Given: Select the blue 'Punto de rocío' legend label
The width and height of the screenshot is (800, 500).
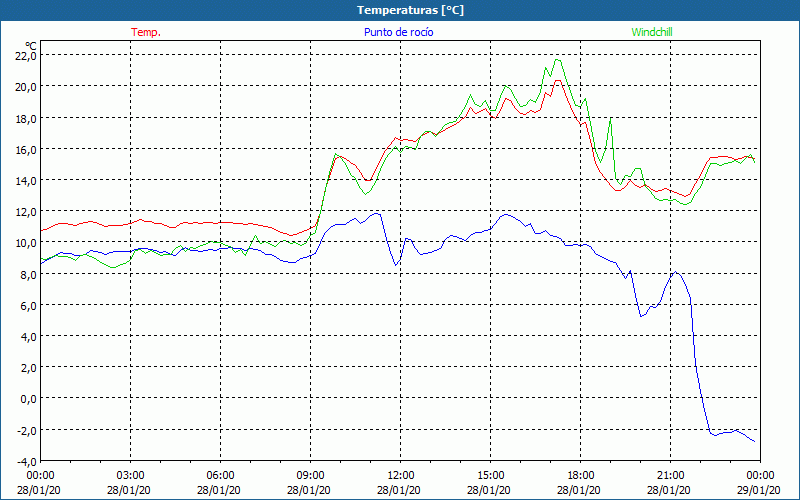Looking at the screenshot, I should 398,32.
